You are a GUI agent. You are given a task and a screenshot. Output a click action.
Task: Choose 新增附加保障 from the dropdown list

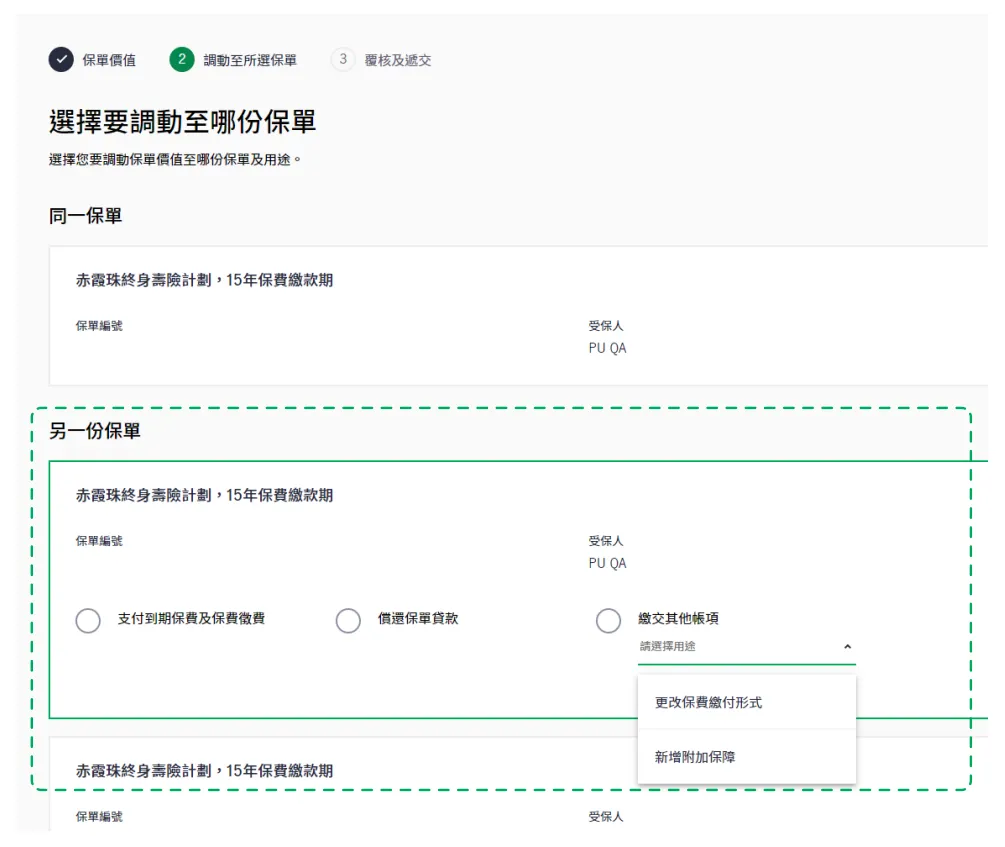pyautogui.click(x=747, y=757)
